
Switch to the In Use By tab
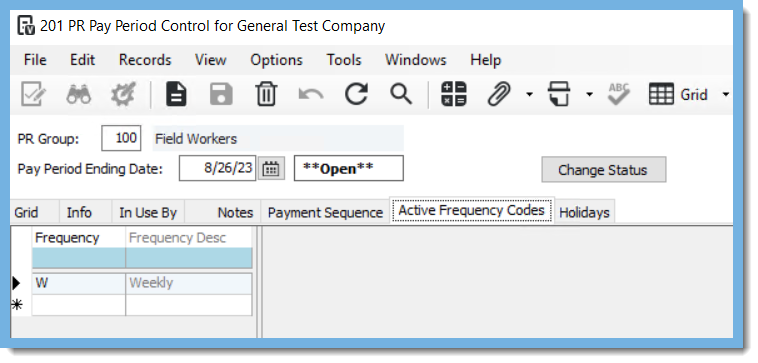(148, 213)
